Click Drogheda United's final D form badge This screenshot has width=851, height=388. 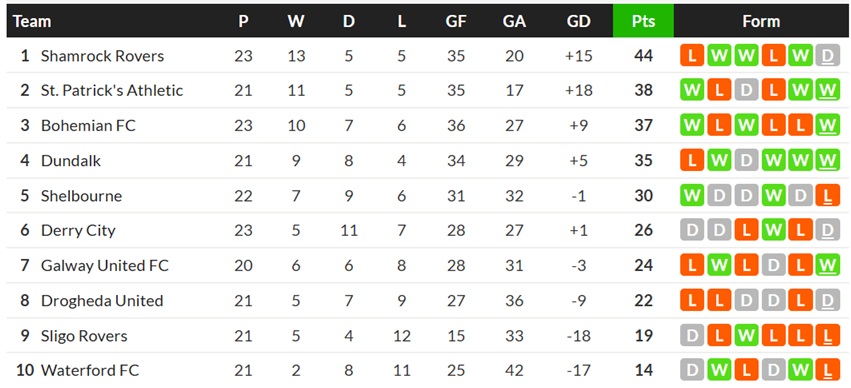(827, 300)
